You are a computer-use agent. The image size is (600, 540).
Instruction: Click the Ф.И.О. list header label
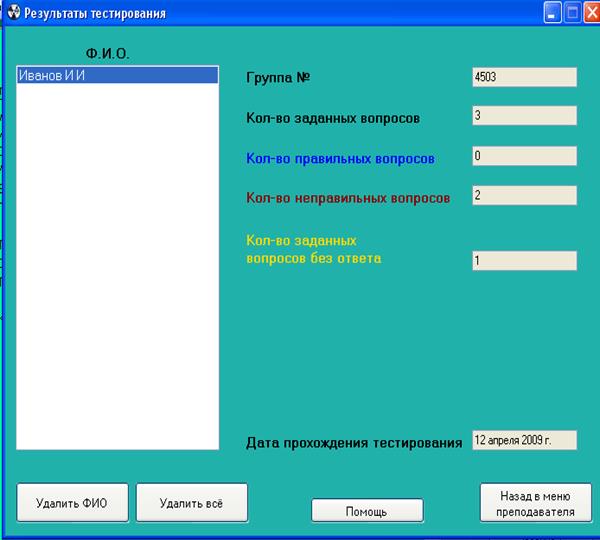pos(108,54)
